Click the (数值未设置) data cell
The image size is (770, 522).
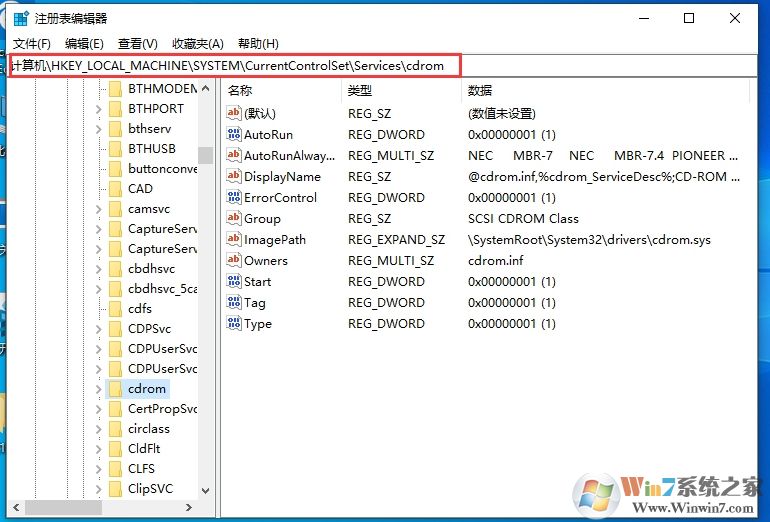click(502, 113)
